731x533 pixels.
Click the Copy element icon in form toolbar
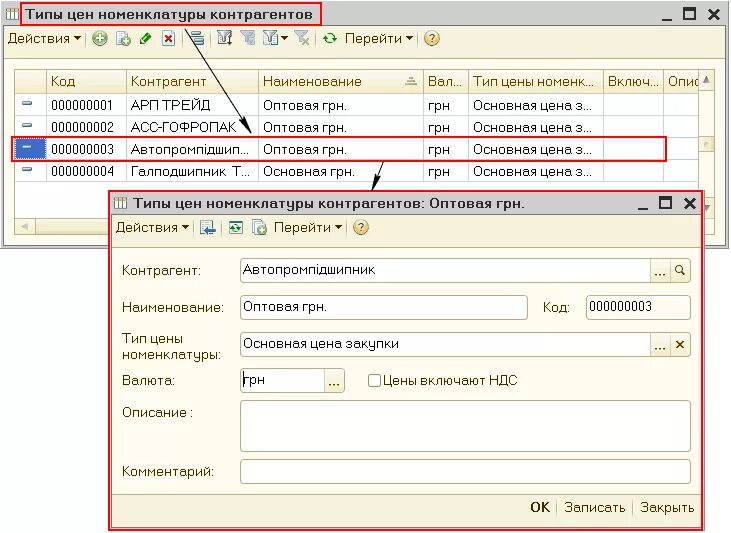click(259, 228)
